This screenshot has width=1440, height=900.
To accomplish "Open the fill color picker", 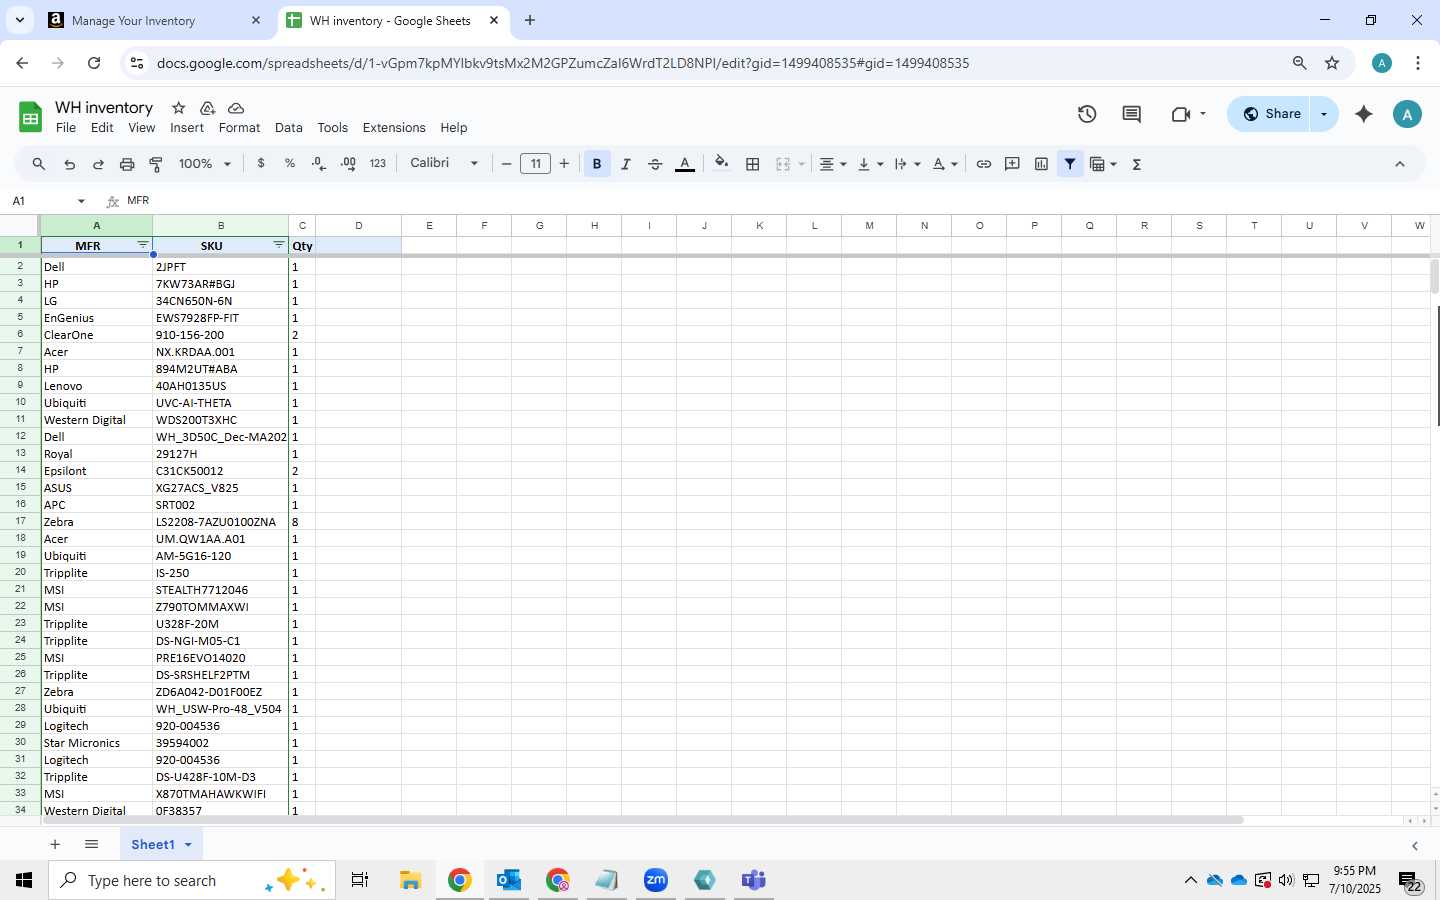I will pyautogui.click(x=721, y=164).
